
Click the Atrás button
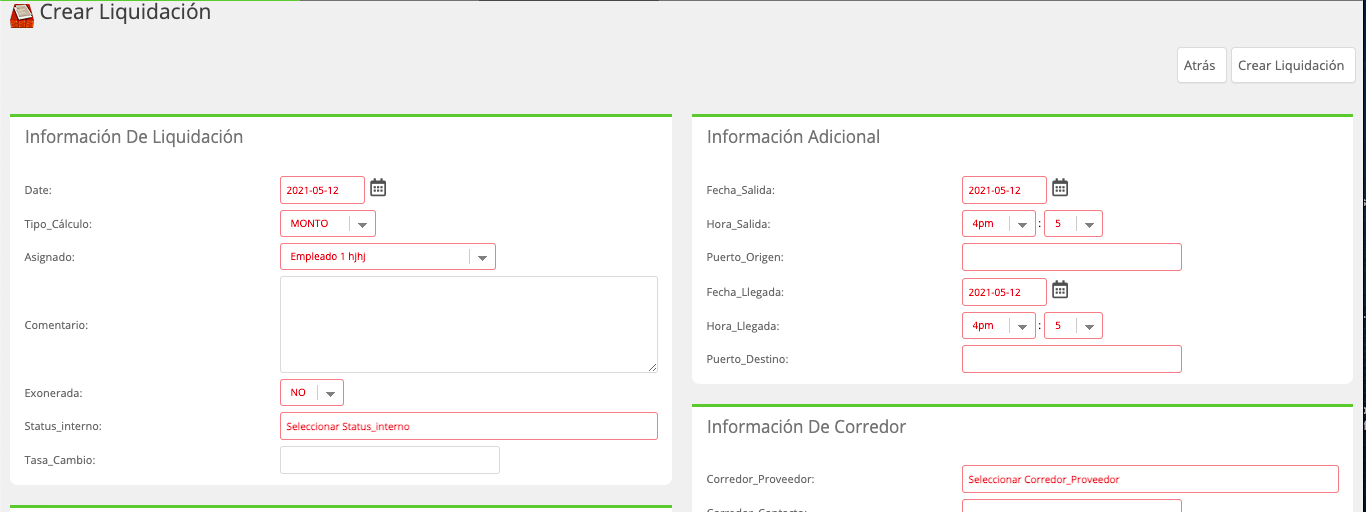click(1200, 65)
